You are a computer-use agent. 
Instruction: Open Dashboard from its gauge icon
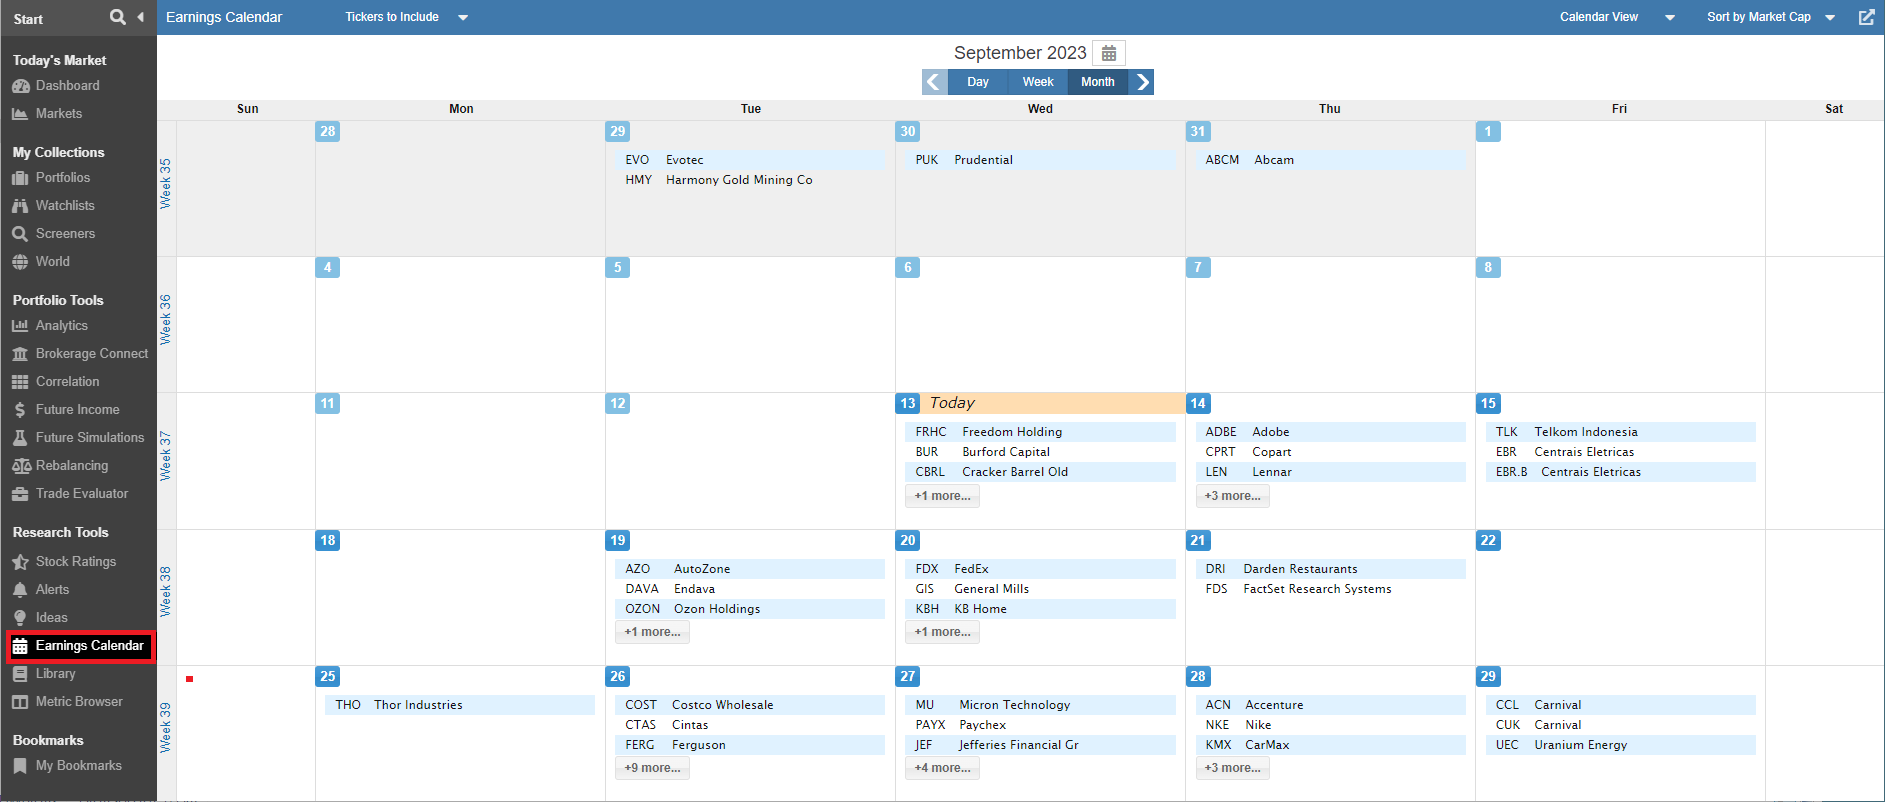point(20,86)
